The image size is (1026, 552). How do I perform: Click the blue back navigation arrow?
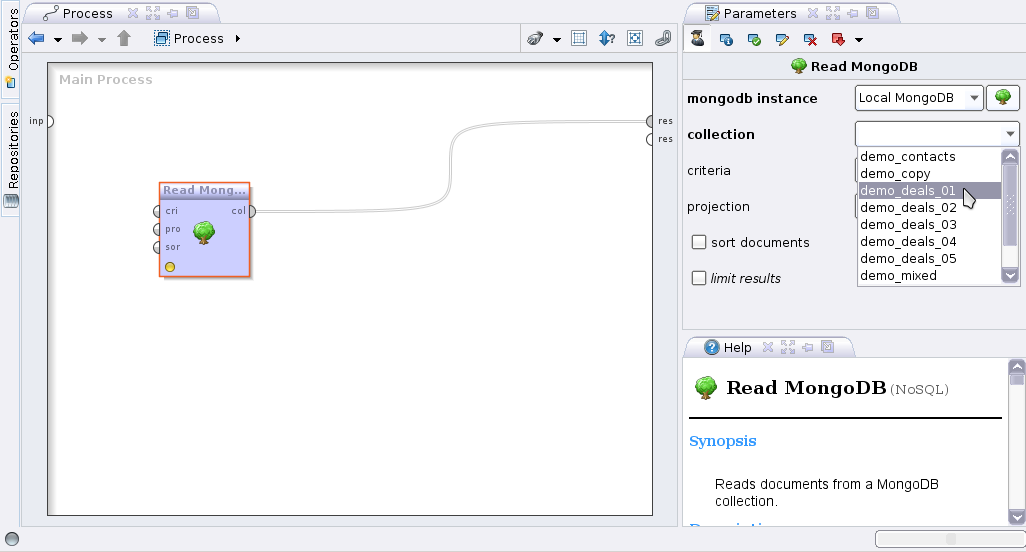37,39
